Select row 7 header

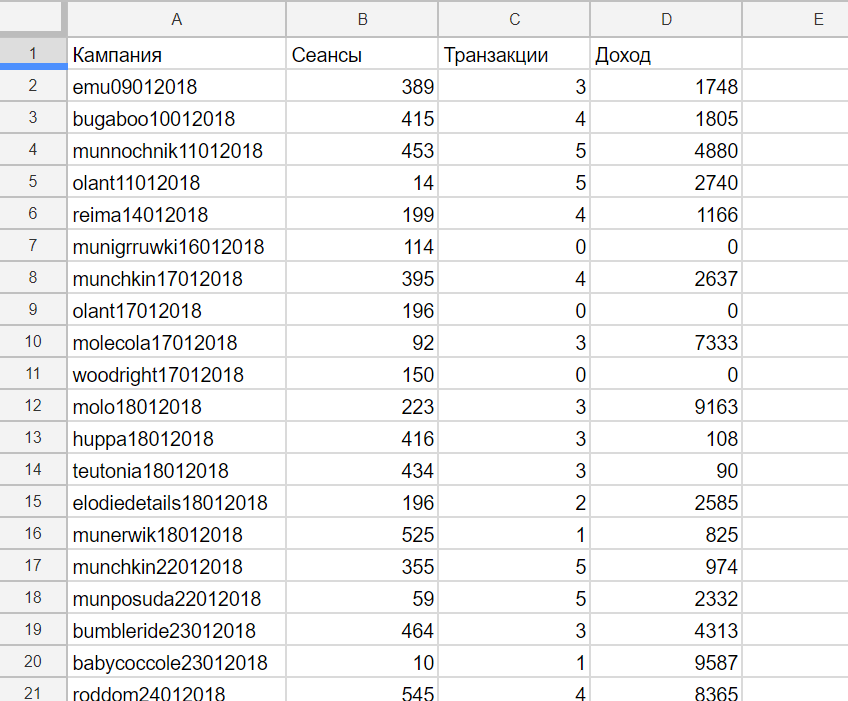(x=32, y=246)
